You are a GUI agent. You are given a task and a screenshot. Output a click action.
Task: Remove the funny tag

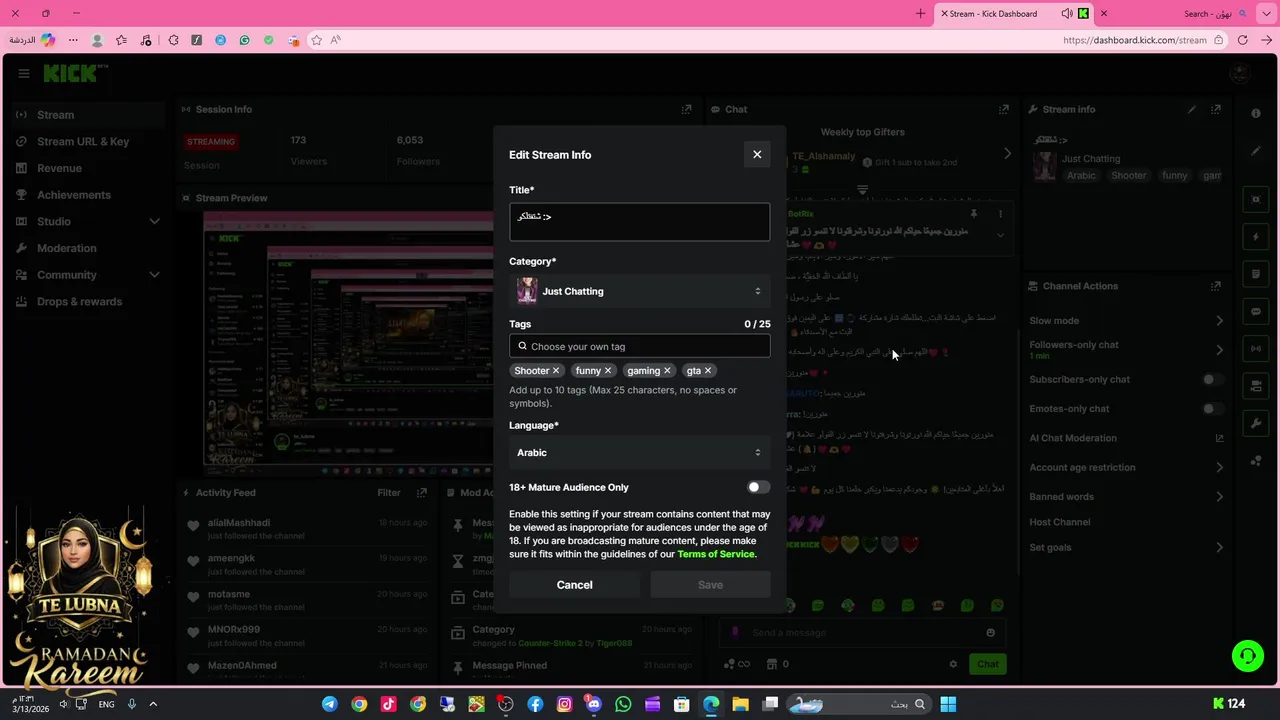point(607,371)
